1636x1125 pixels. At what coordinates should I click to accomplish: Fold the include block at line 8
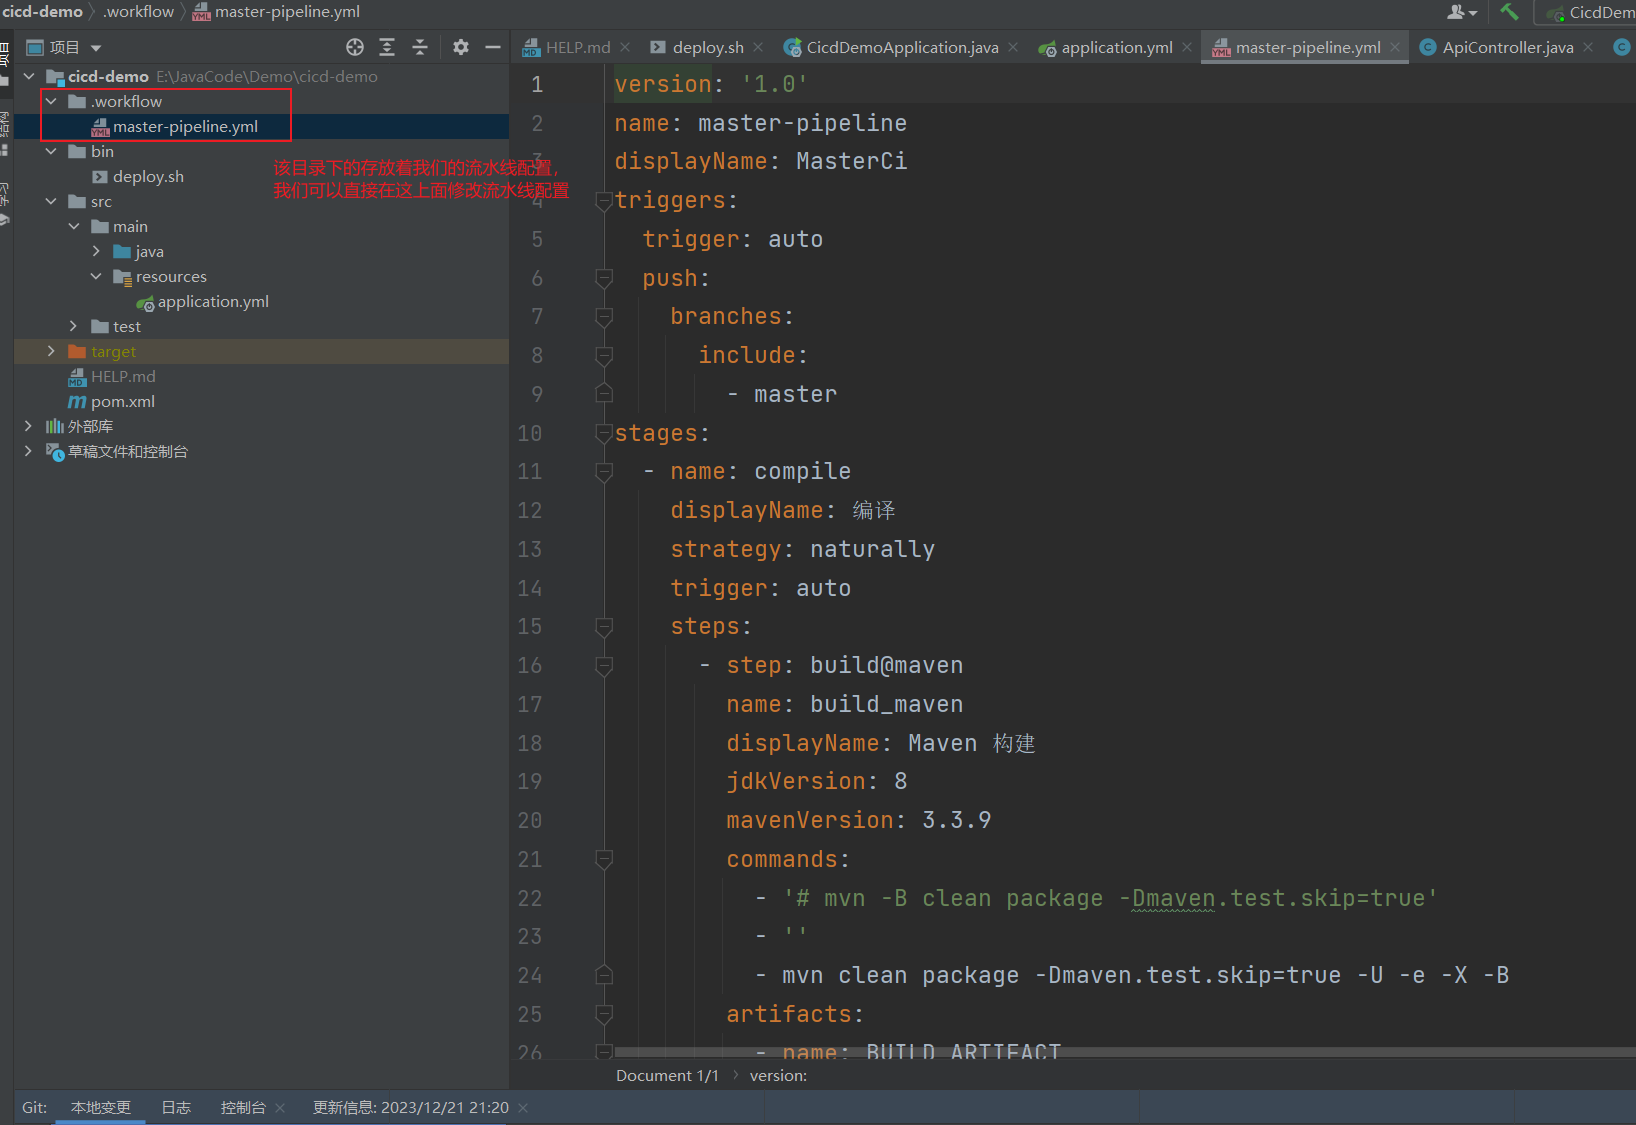(x=604, y=356)
